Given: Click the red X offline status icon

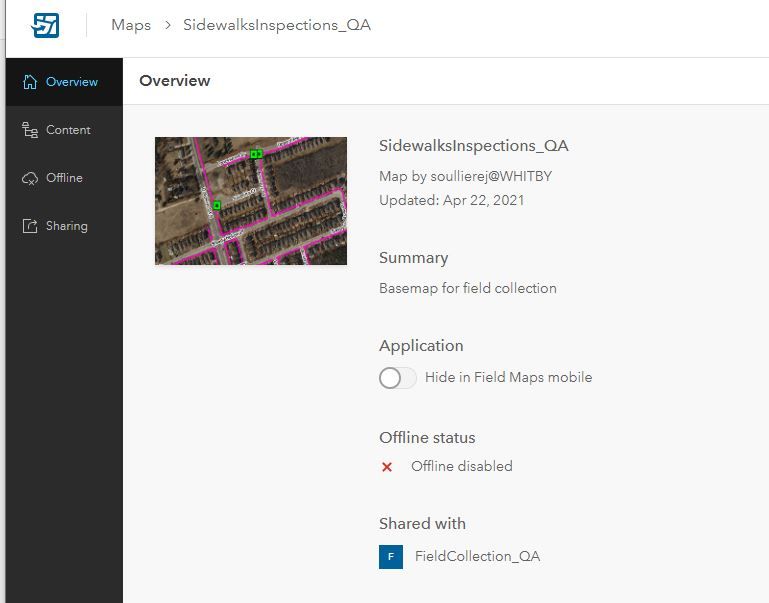Looking at the screenshot, I should click(x=387, y=466).
